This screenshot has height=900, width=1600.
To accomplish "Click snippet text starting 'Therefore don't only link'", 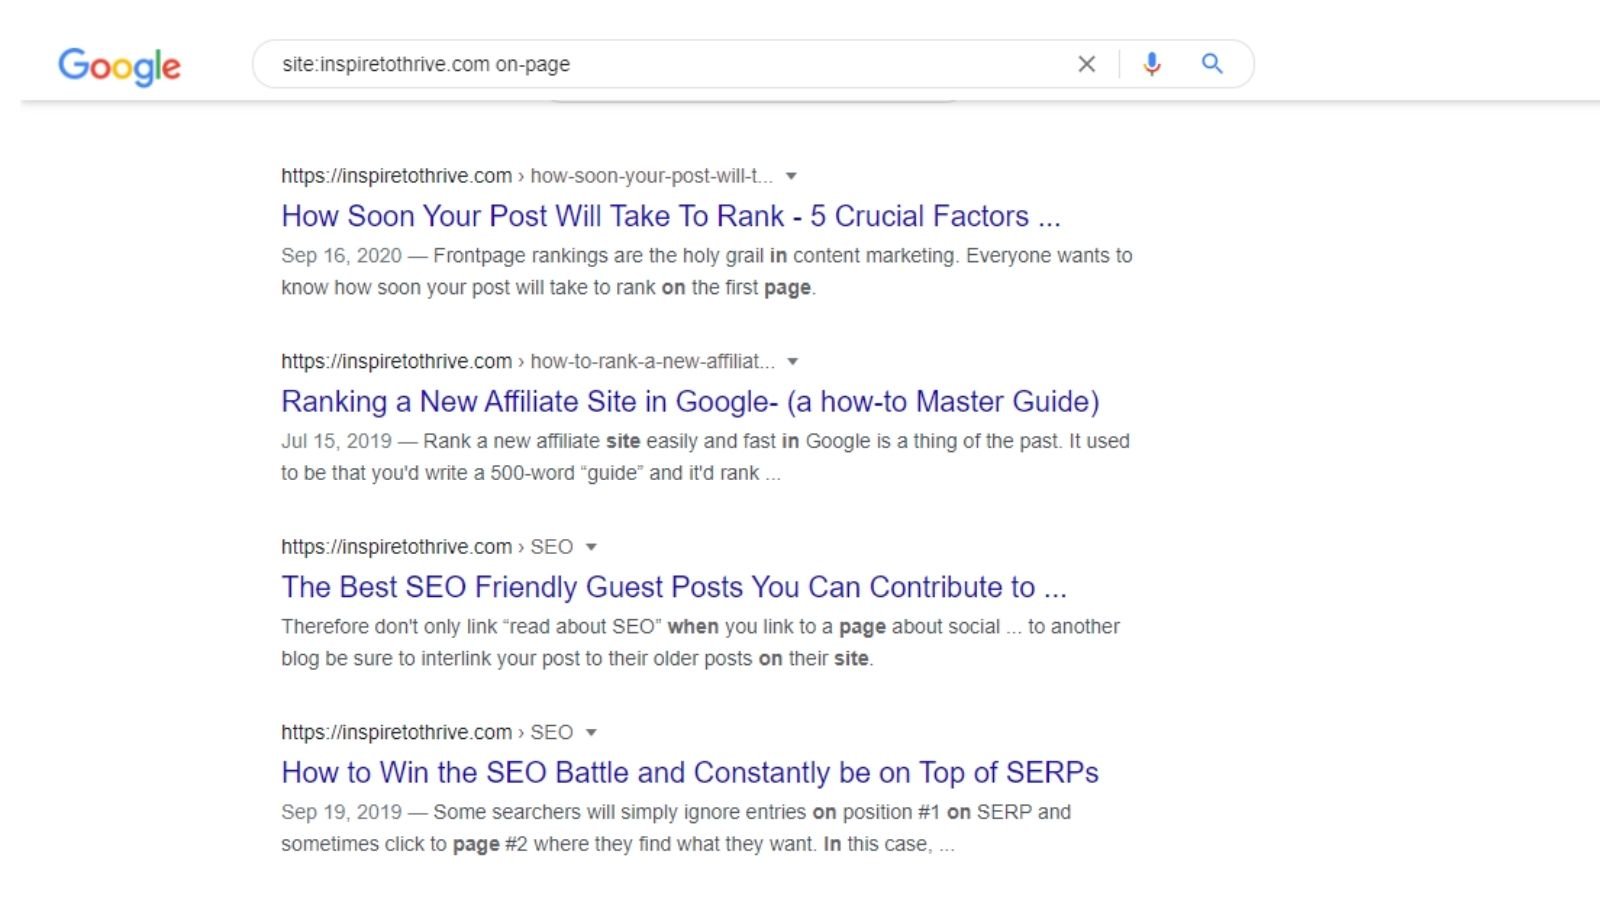I will pos(700,643).
